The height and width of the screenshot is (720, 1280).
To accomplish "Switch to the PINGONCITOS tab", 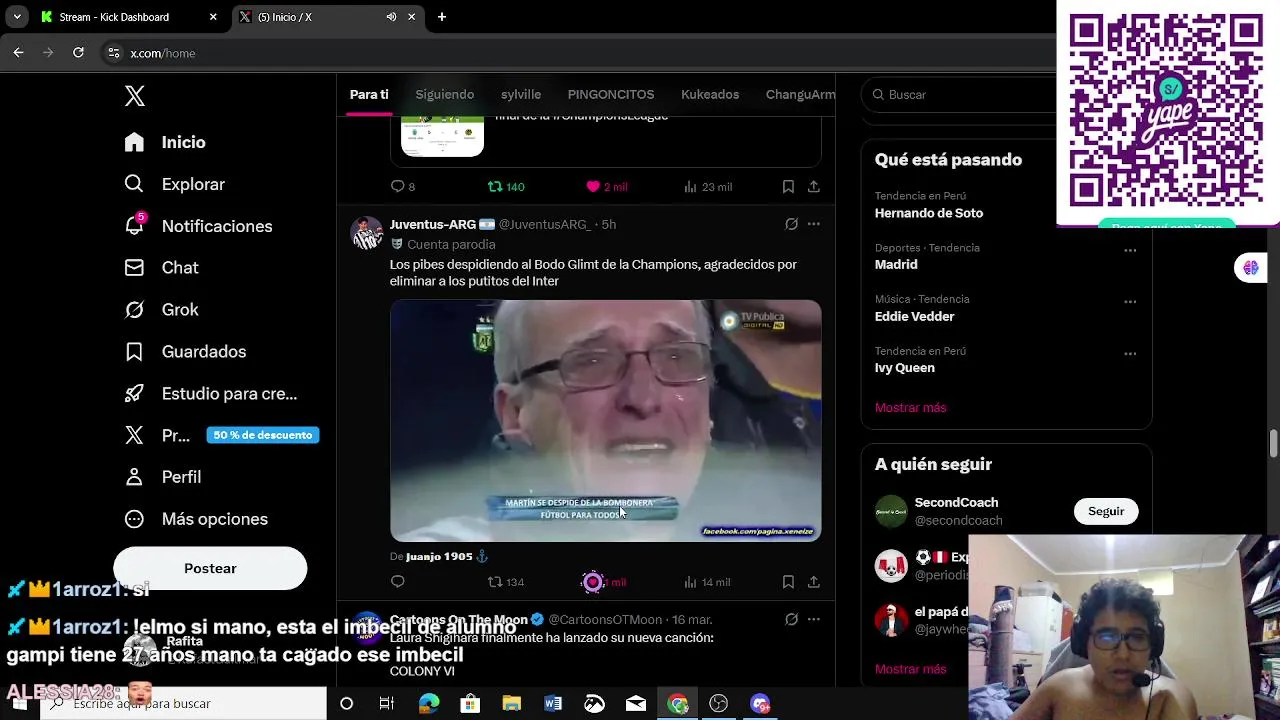I will tap(611, 94).
